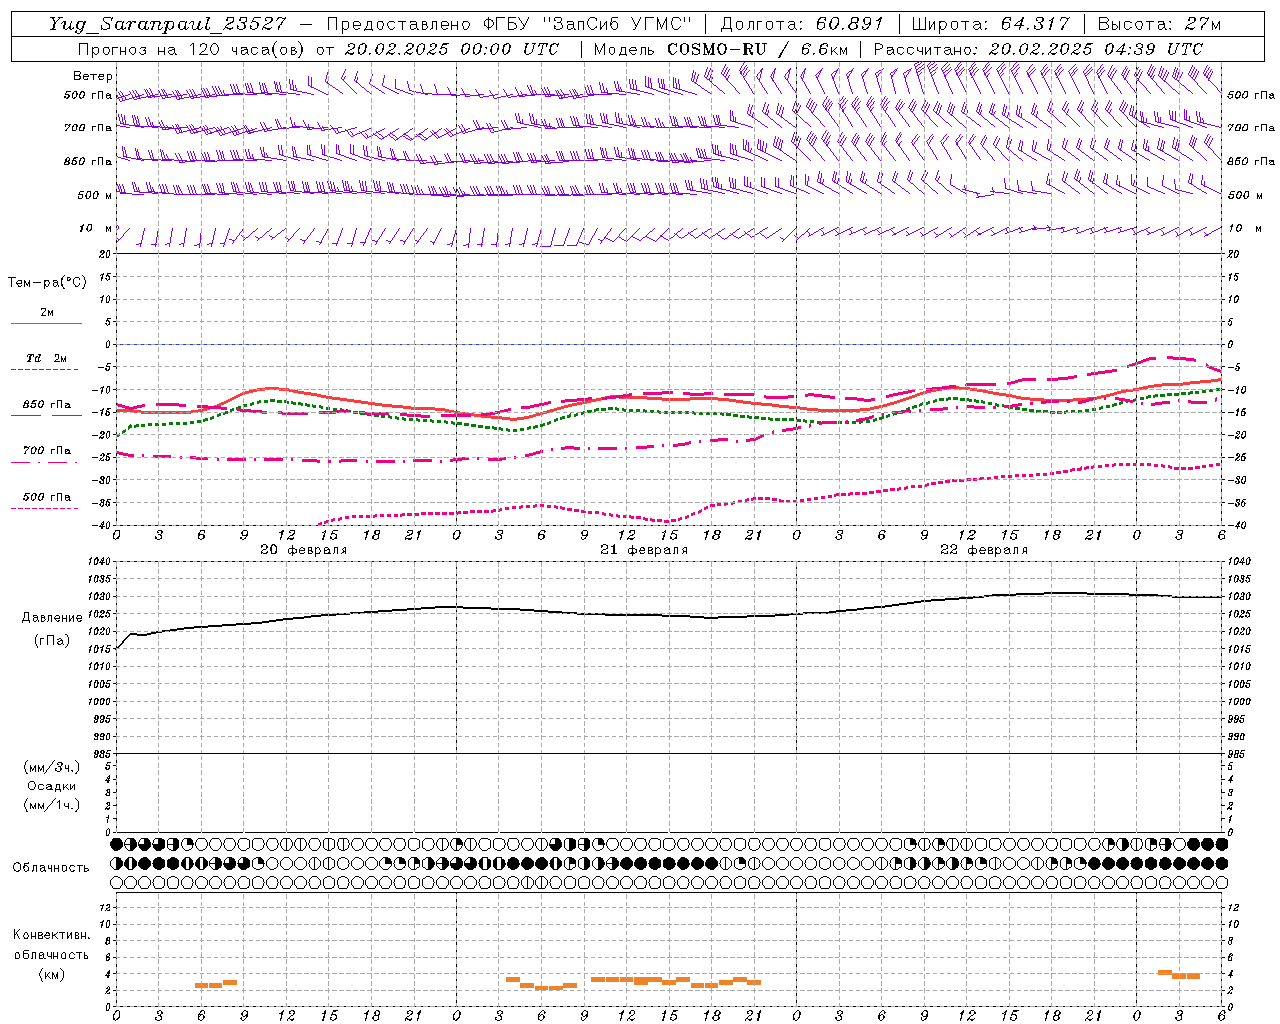Click the 20 февраля date label

pyautogui.click(x=304, y=550)
